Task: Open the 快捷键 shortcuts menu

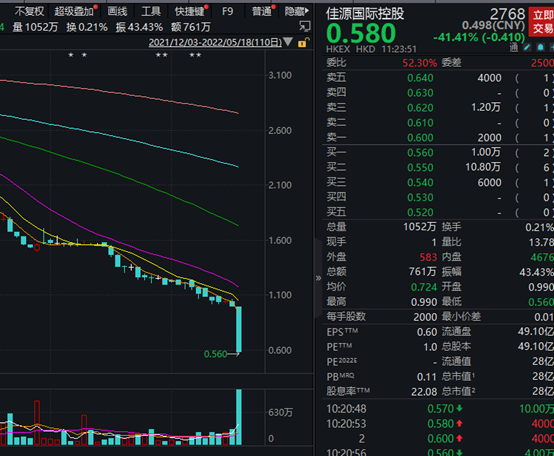Action: [190, 12]
